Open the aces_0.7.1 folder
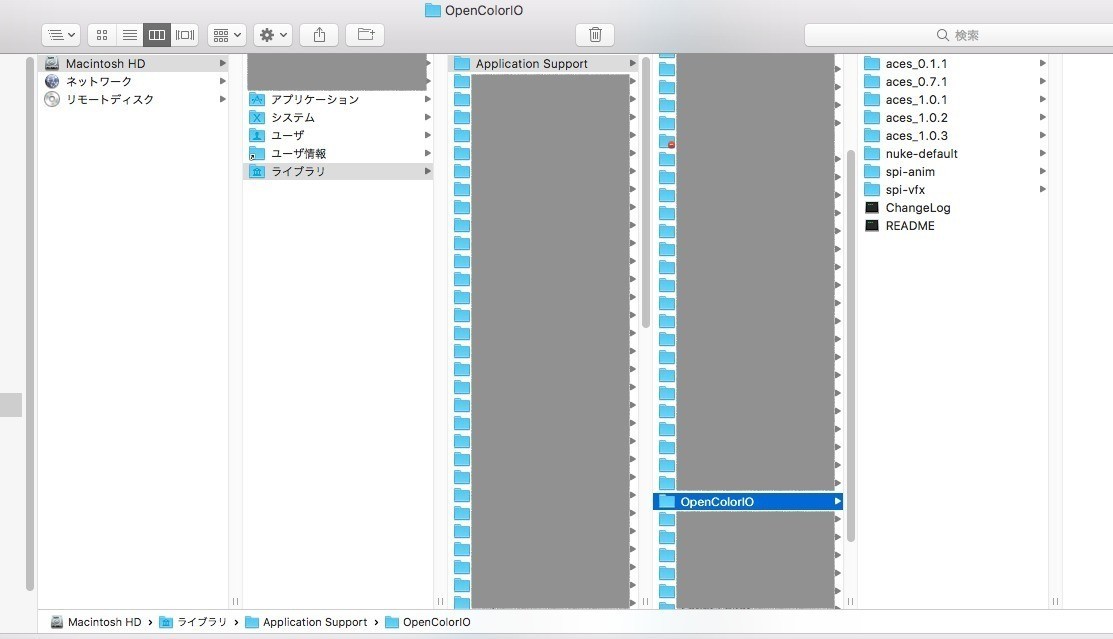The height and width of the screenshot is (639, 1113). [954, 82]
